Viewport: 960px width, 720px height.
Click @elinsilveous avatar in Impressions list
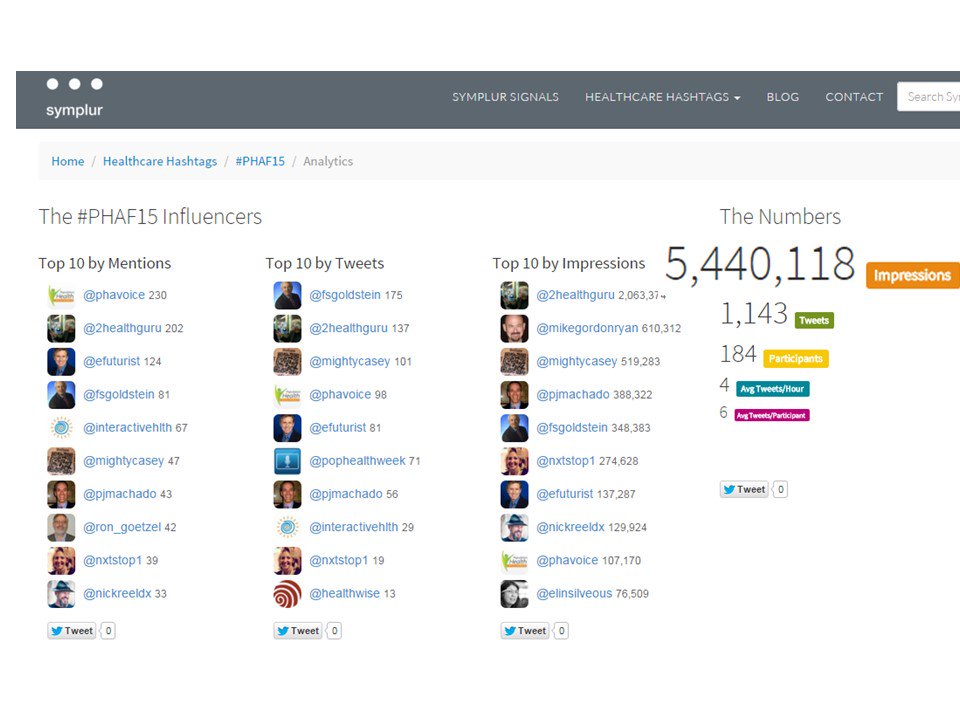[x=514, y=593]
